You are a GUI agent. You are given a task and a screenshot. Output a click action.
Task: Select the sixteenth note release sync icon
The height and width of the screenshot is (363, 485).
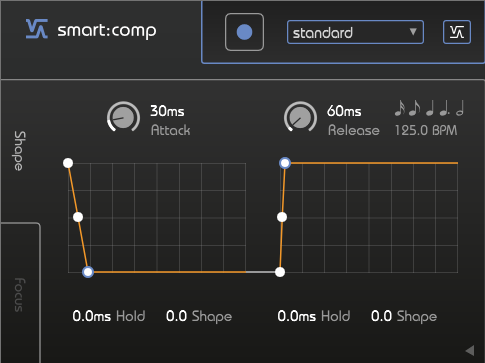pos(399,108)
